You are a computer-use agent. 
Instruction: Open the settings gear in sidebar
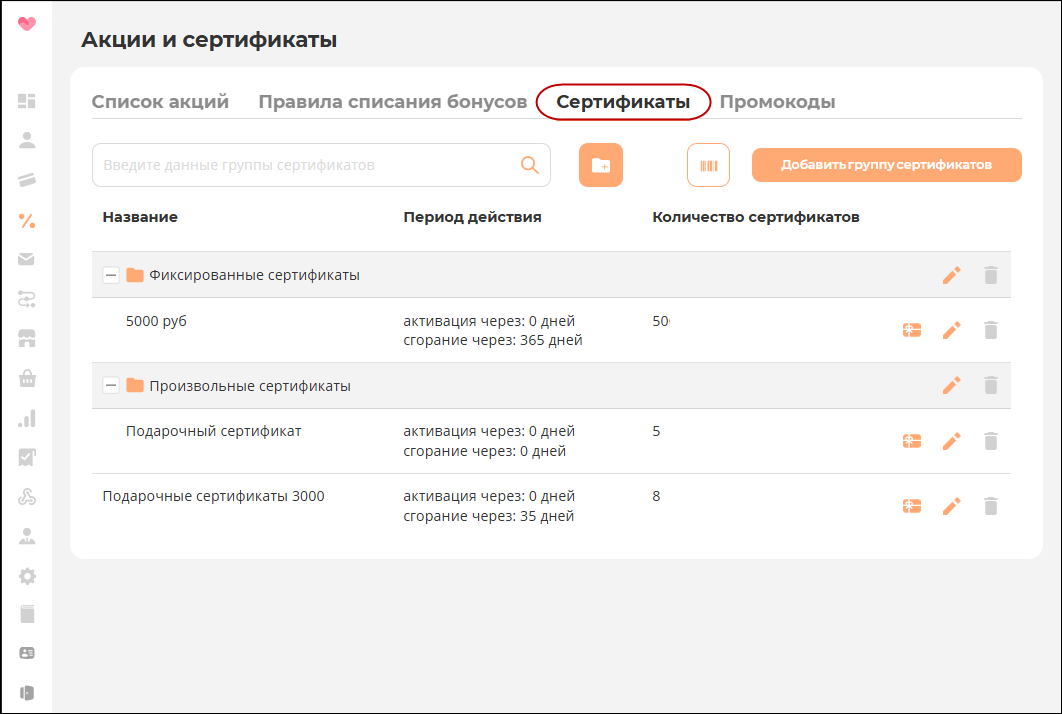coord(27,576)
